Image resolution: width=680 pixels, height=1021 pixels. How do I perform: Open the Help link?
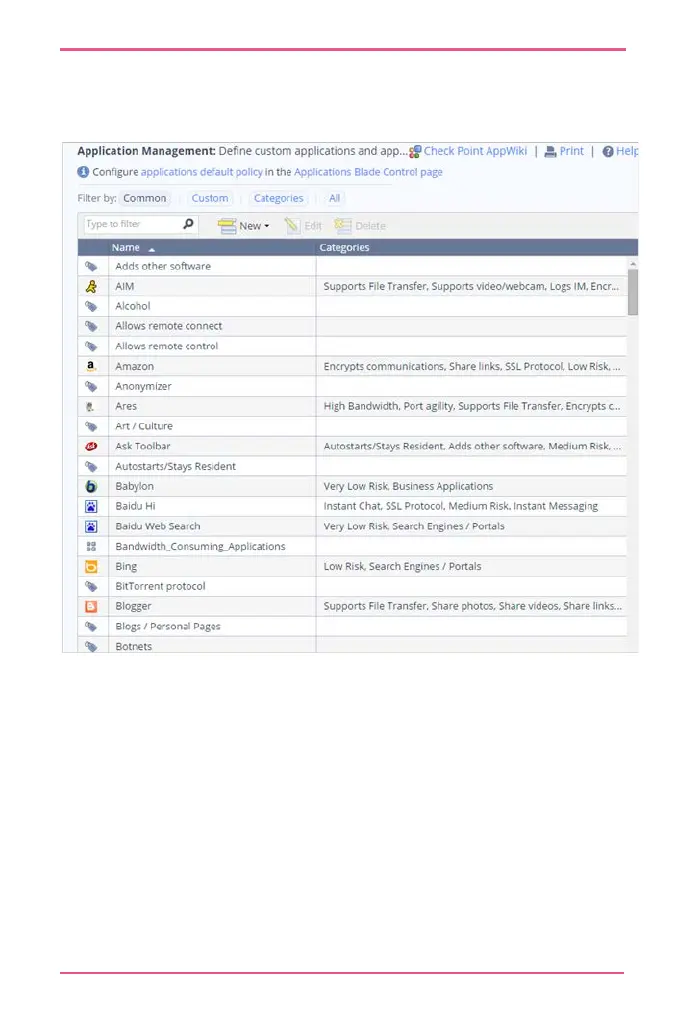point(627,151)
